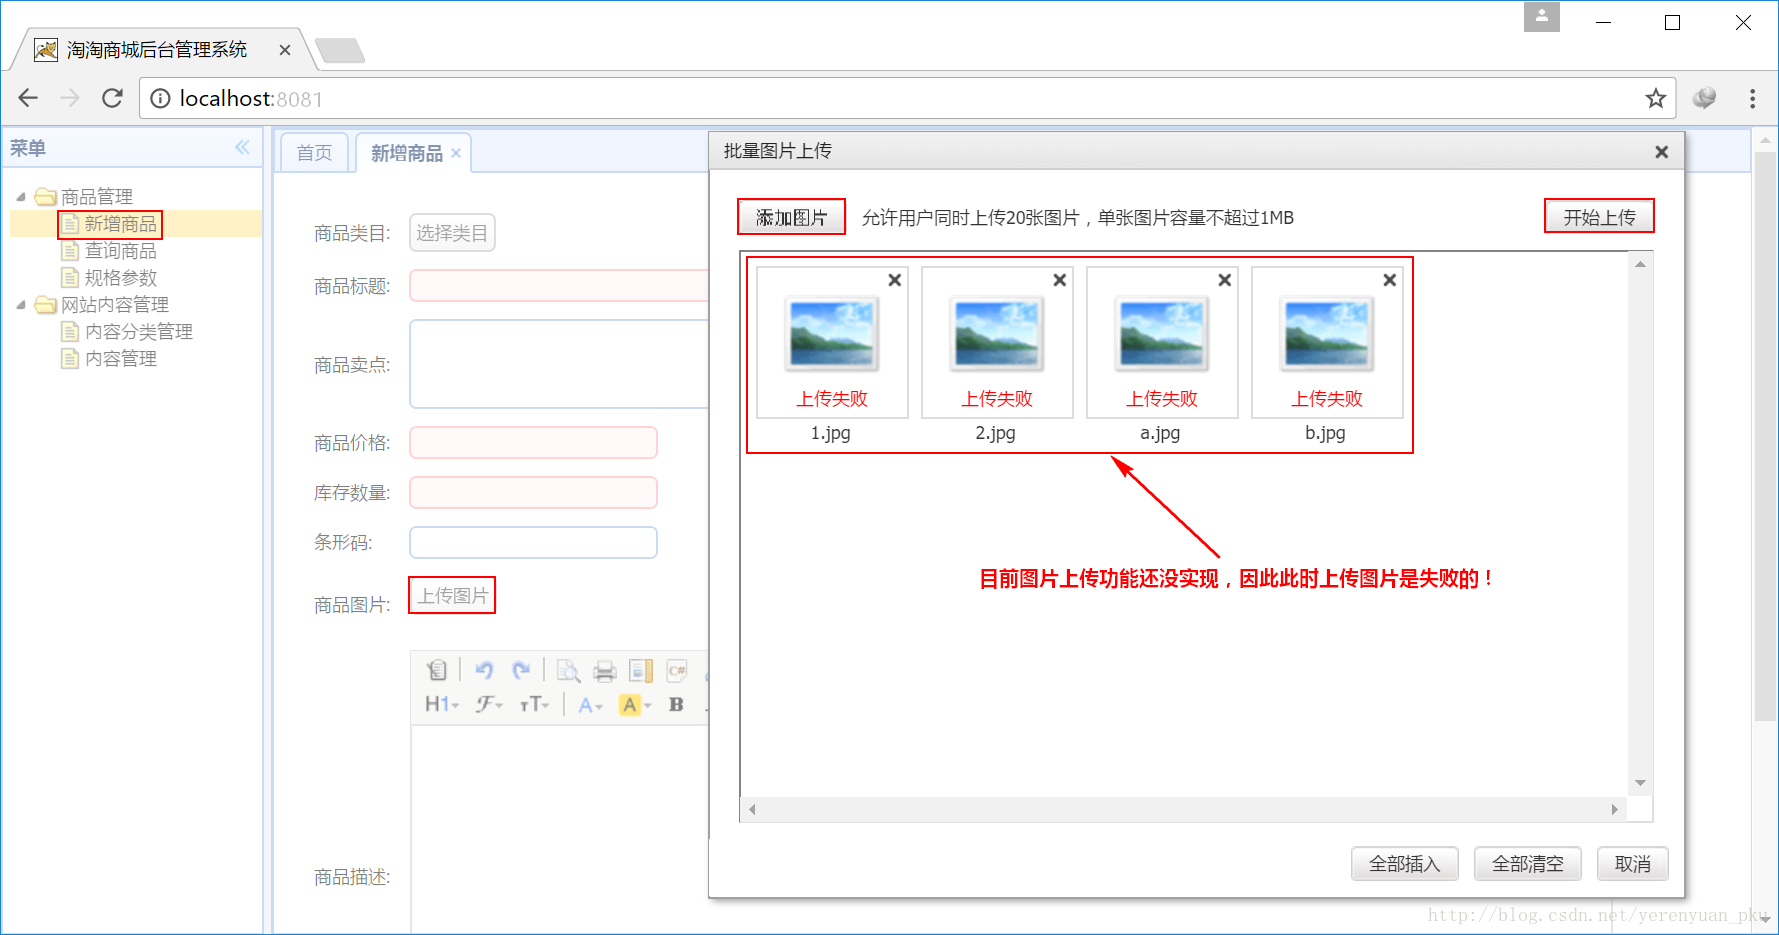Click the undo icon in the editor
1779x935 pixels.
point(485,671)
